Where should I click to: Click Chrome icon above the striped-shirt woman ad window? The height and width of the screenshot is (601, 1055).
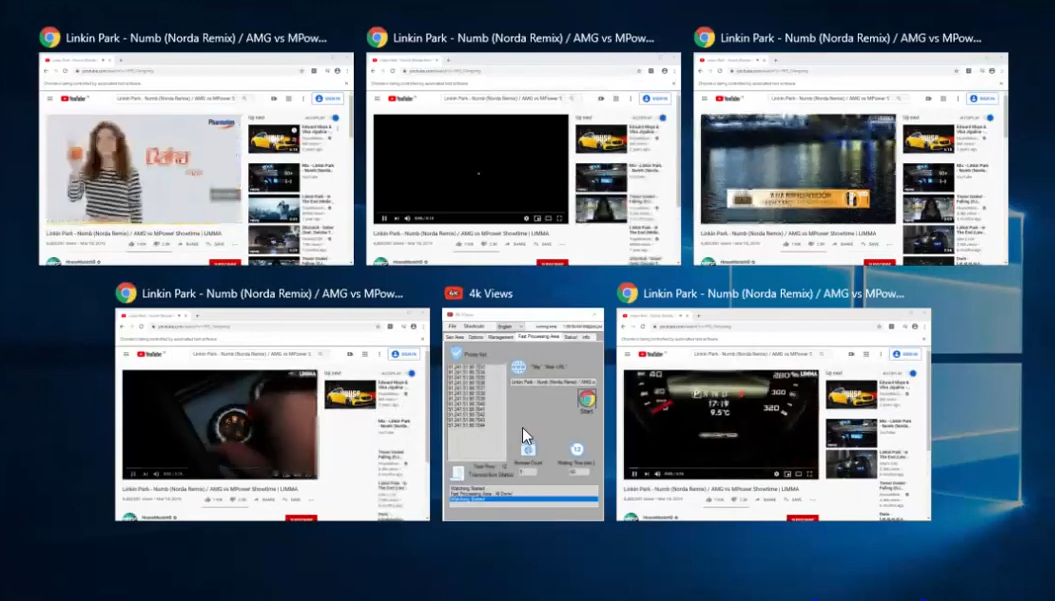50,38
